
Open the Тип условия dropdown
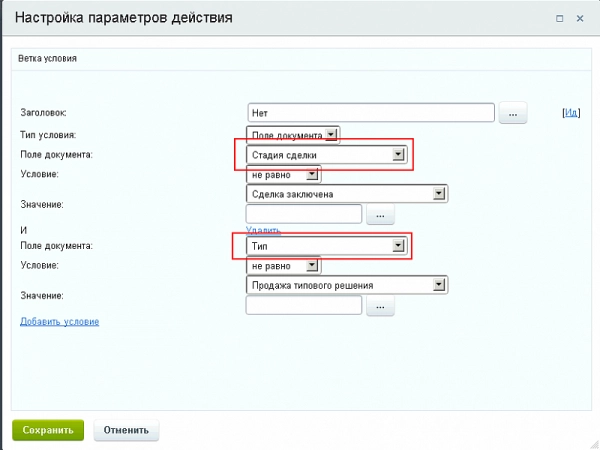click(x=294, y=135)
